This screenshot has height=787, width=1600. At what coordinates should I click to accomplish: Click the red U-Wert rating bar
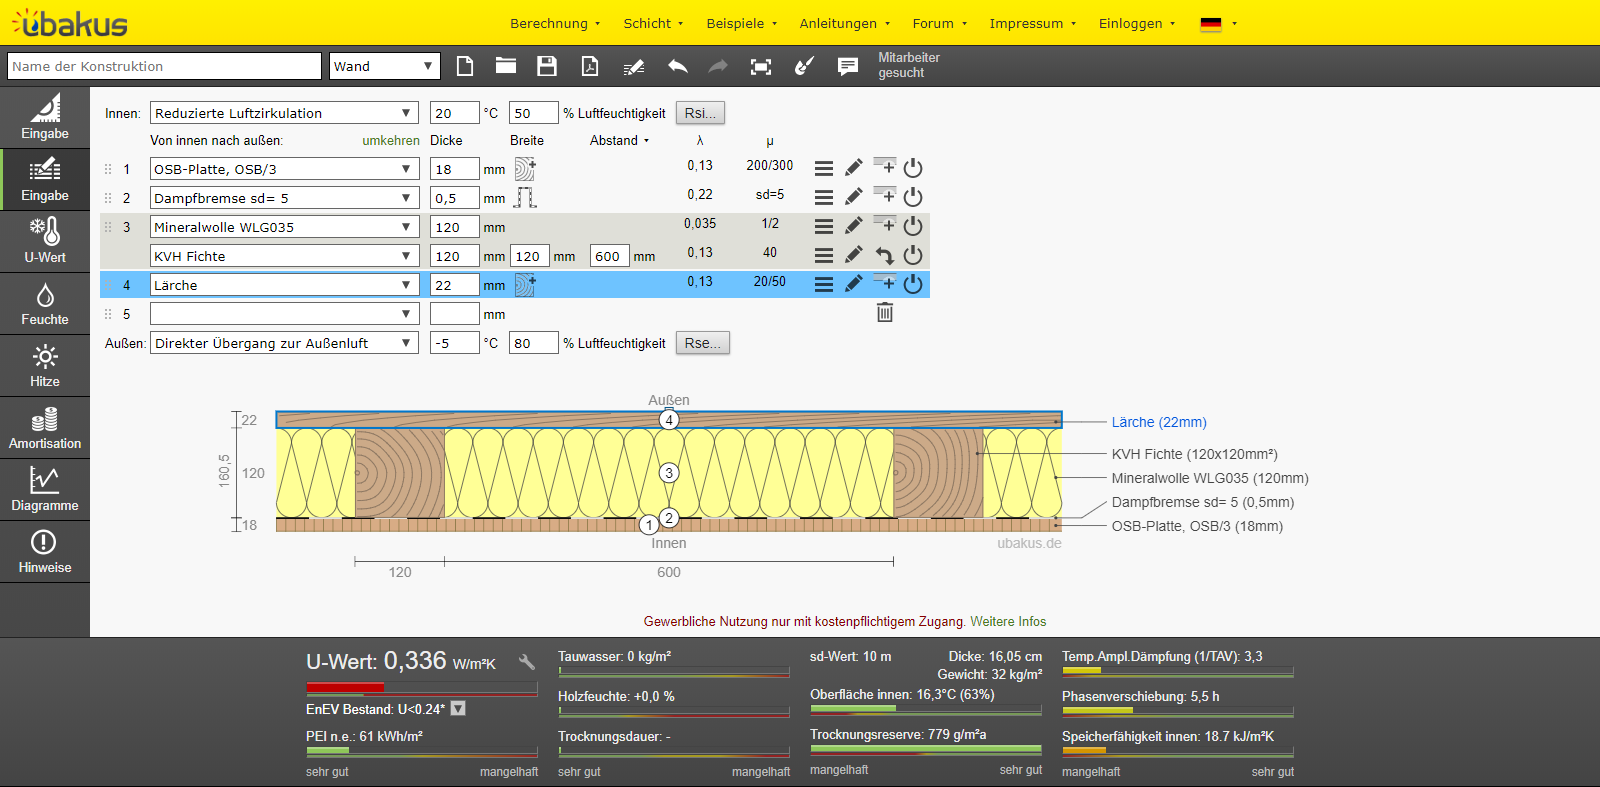point(345,687)
